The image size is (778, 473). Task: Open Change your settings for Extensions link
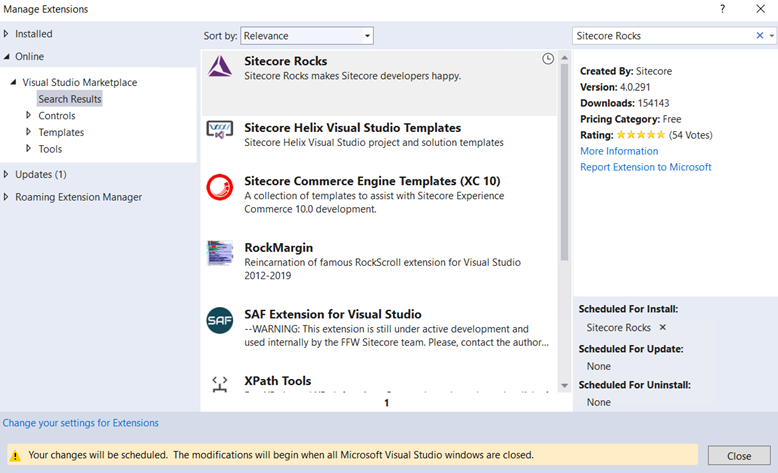pos(80,423)
